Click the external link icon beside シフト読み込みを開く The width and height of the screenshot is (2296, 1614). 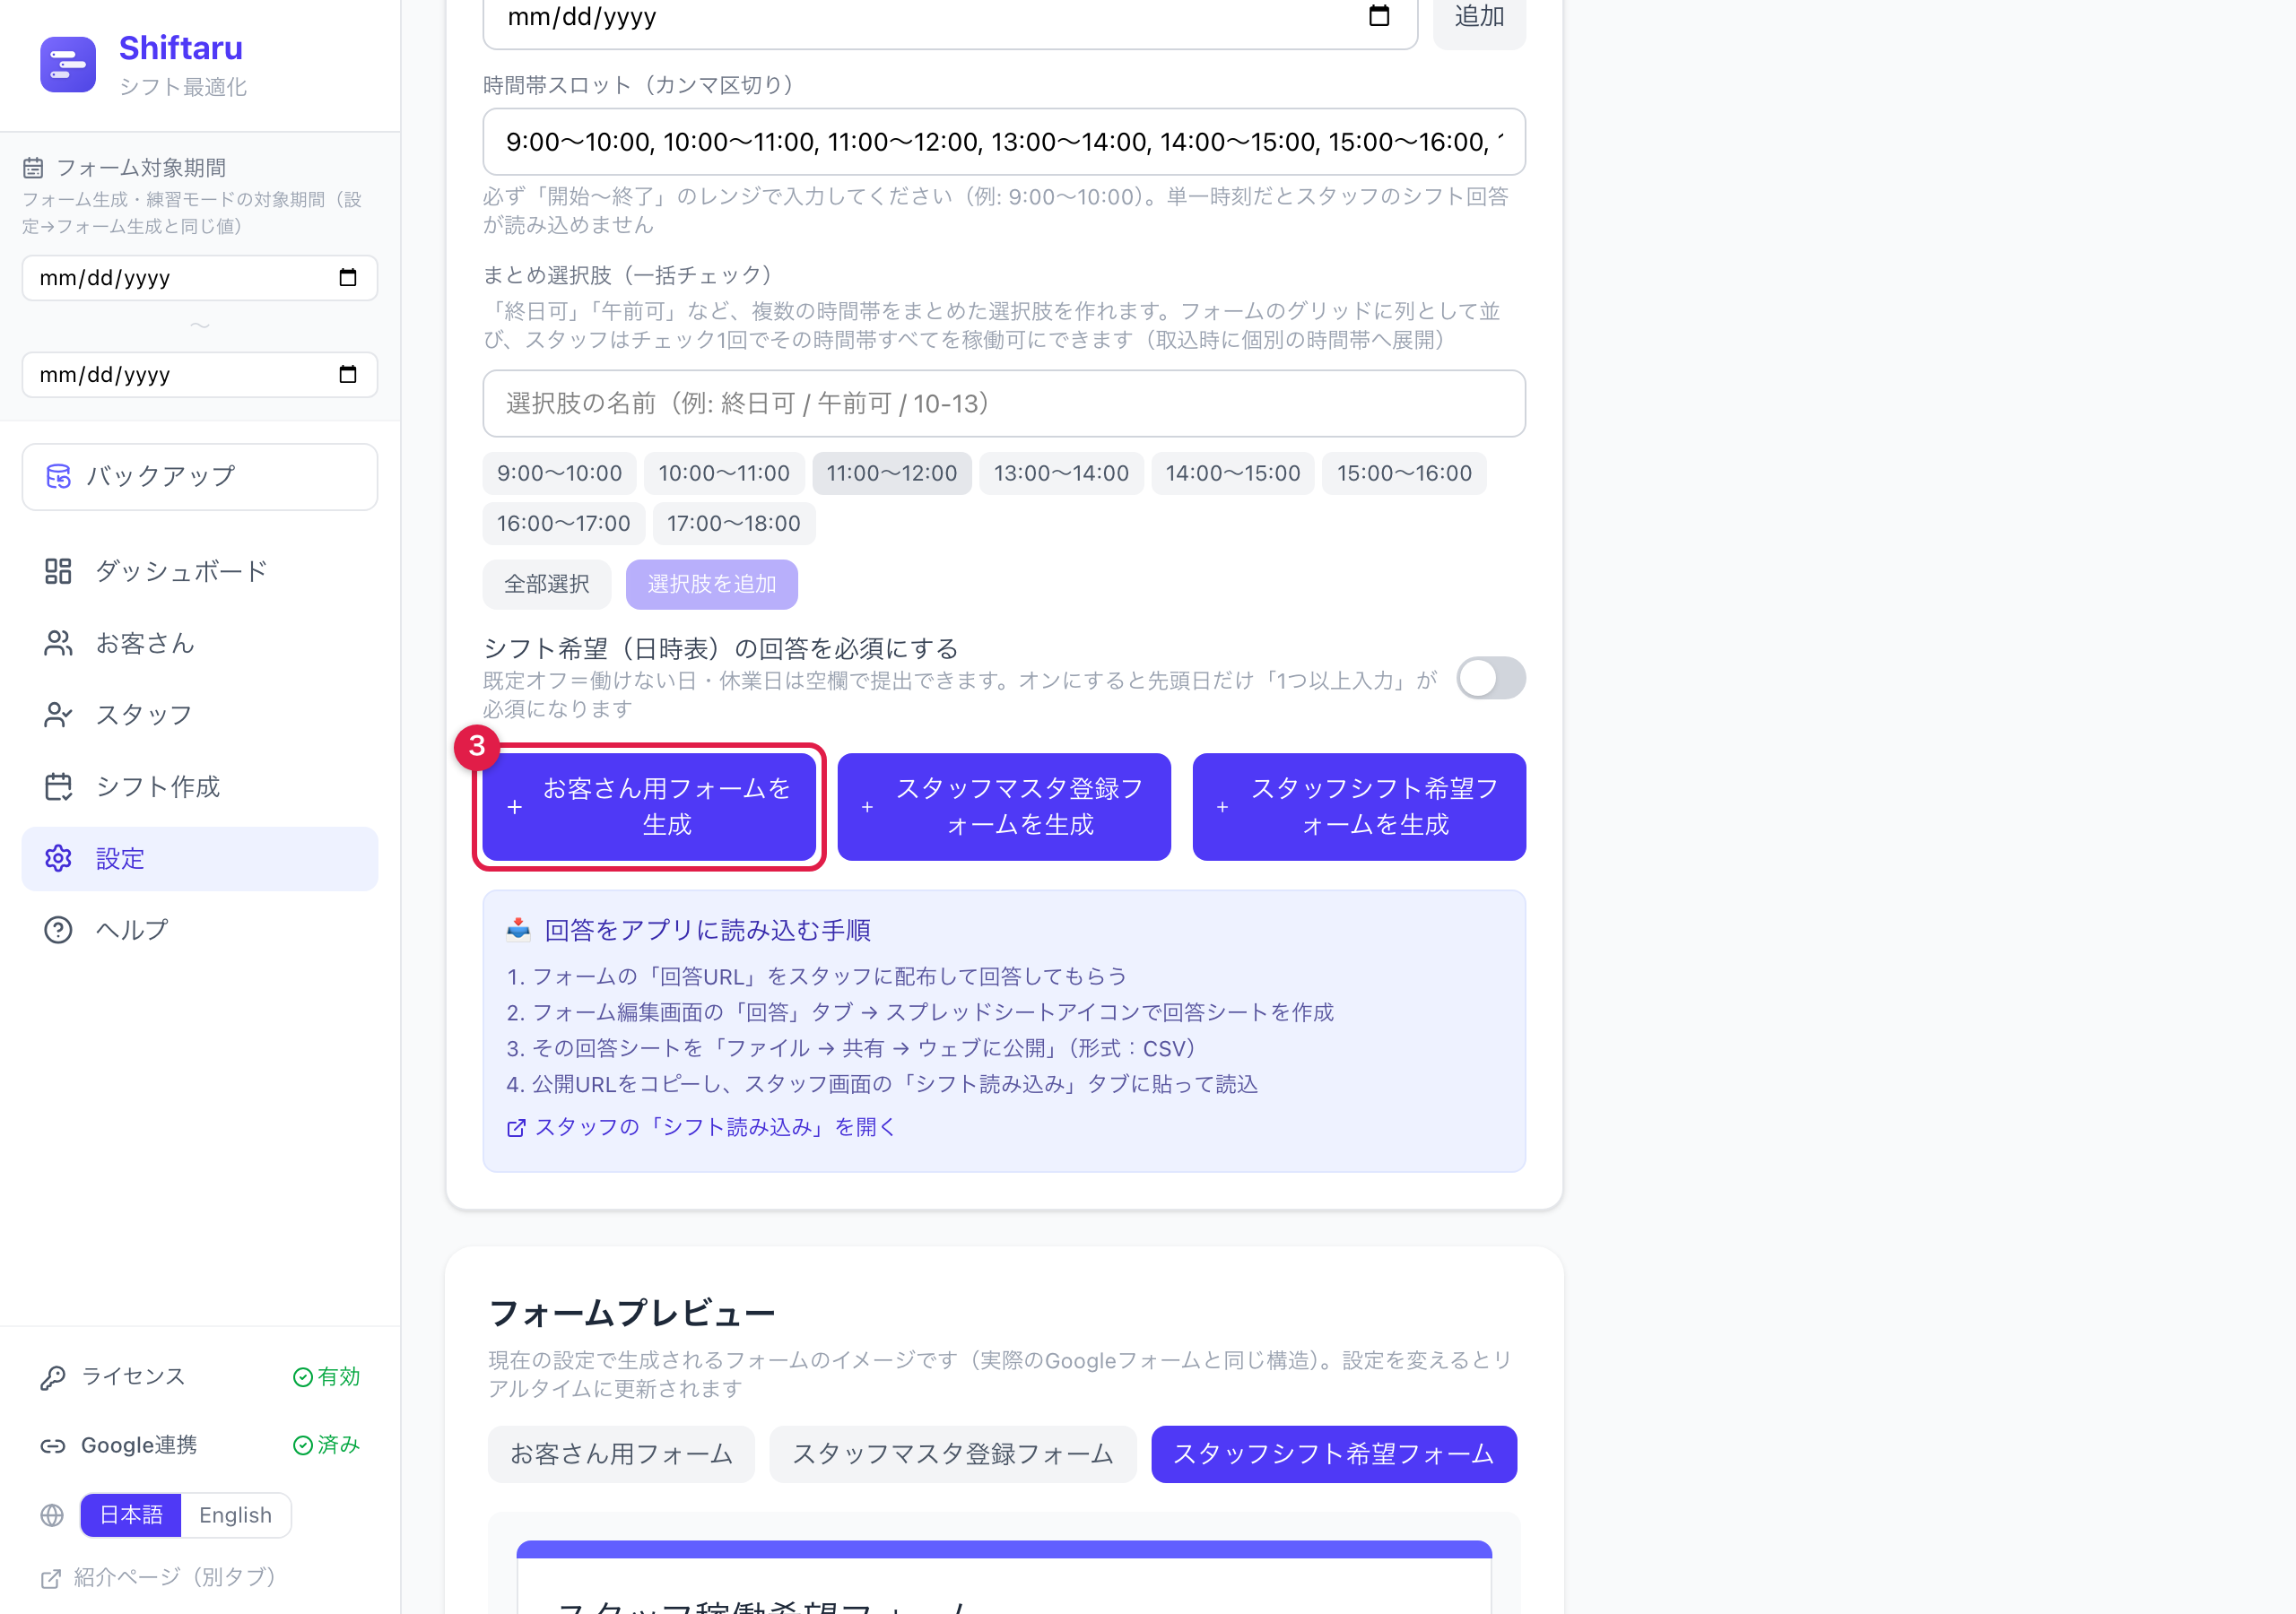516,1128
